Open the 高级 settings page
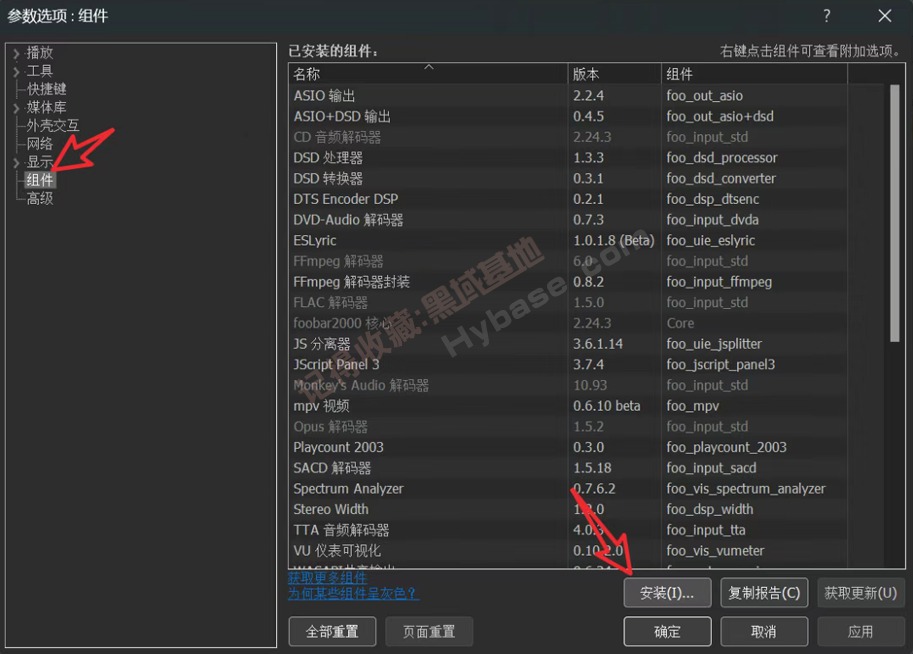913x654 pixels. 40,199
